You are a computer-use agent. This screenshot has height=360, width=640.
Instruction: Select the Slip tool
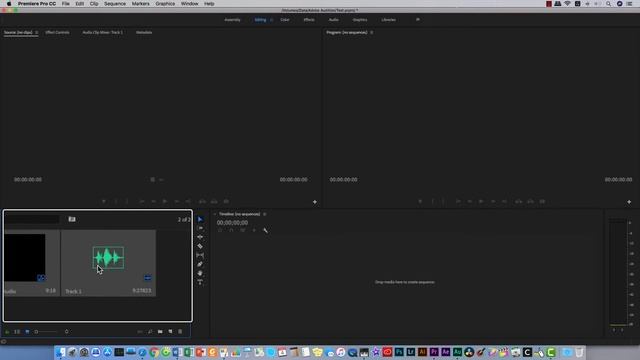pyautogui.click(x=200, y=255)
